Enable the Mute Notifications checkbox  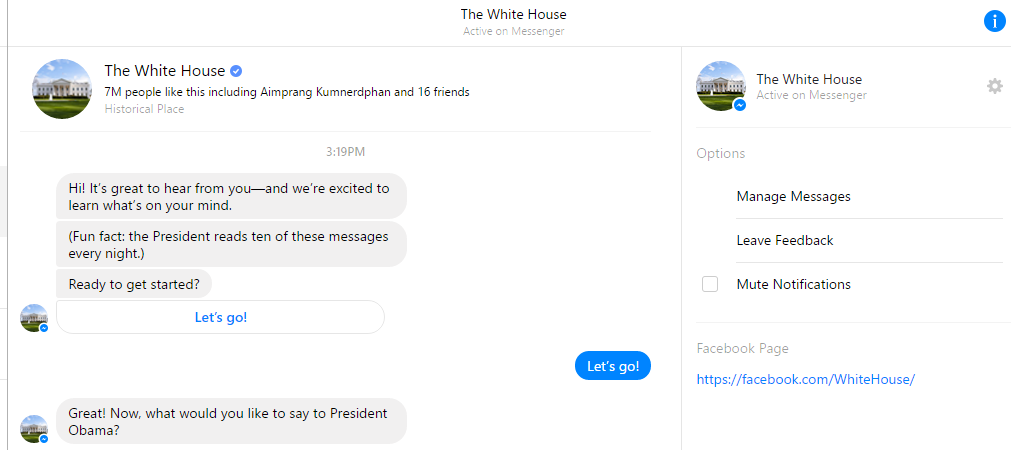point(710,284)
